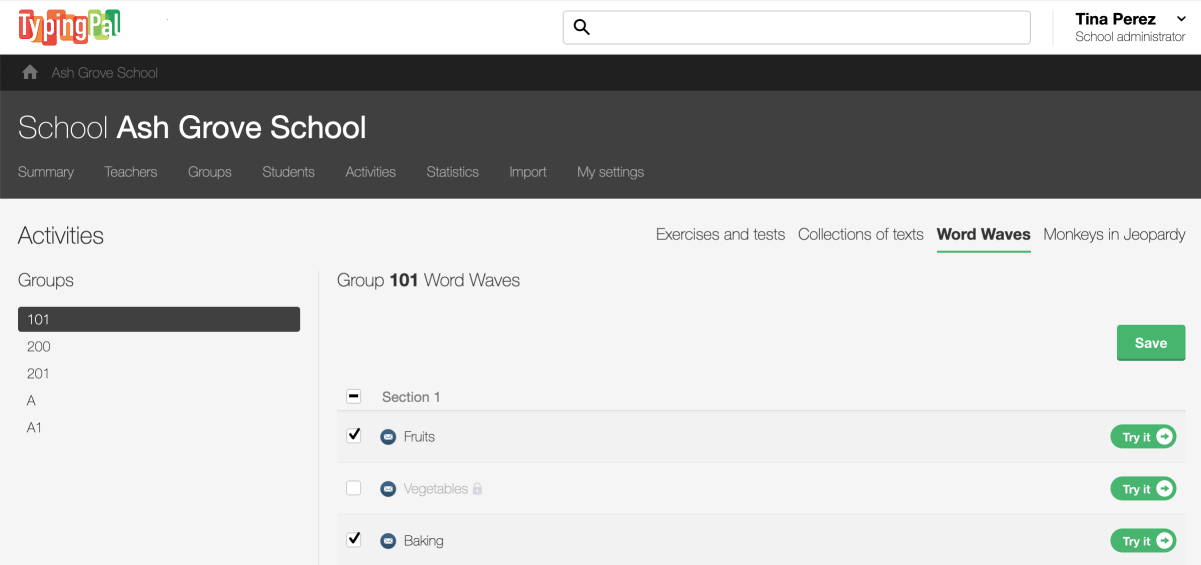The height and width of the screenshot is (565, 1201).
Task: Click the blue icon beside Vegetables
Action: point(388,489)
